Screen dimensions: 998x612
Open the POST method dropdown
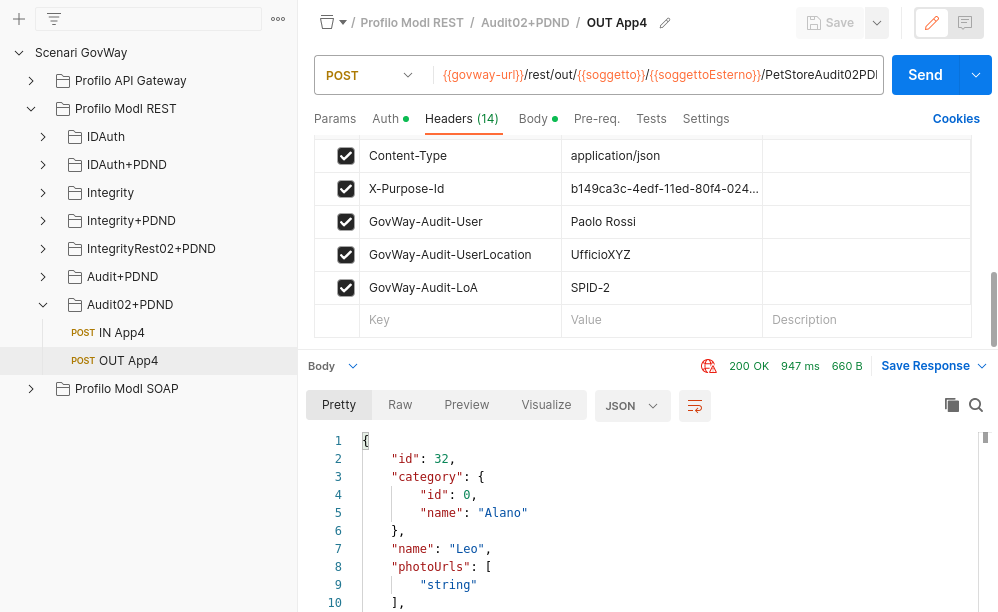coord(370,75)
